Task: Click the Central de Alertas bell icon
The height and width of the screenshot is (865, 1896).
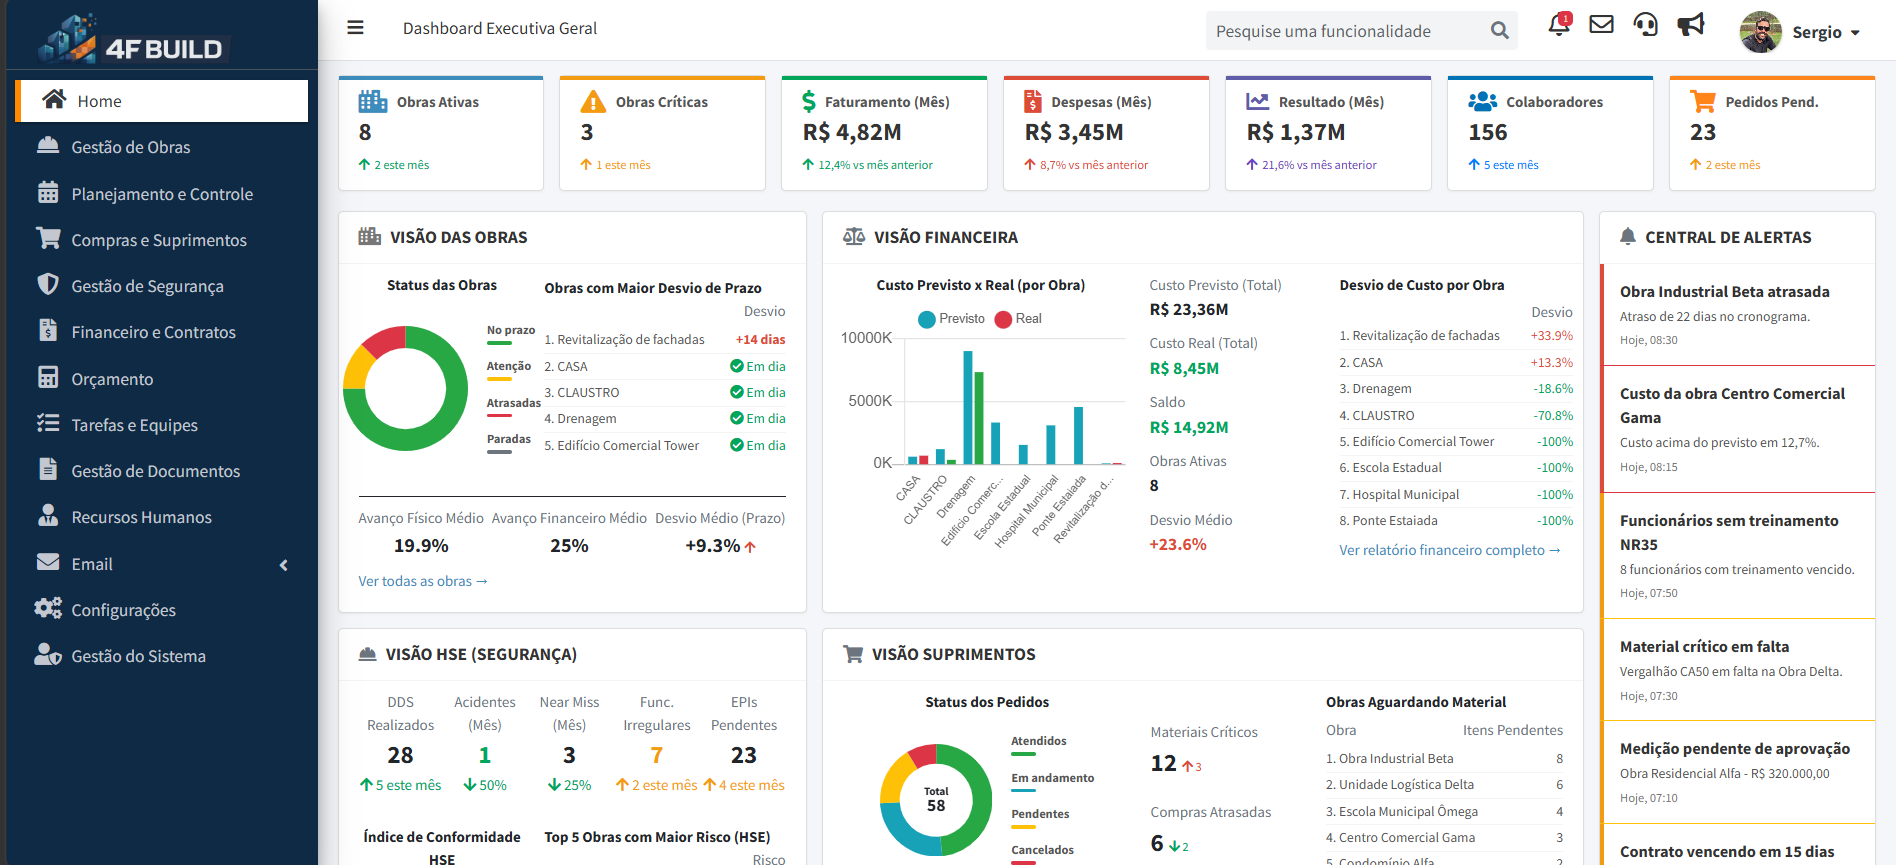Action: tap(1628, 237)
